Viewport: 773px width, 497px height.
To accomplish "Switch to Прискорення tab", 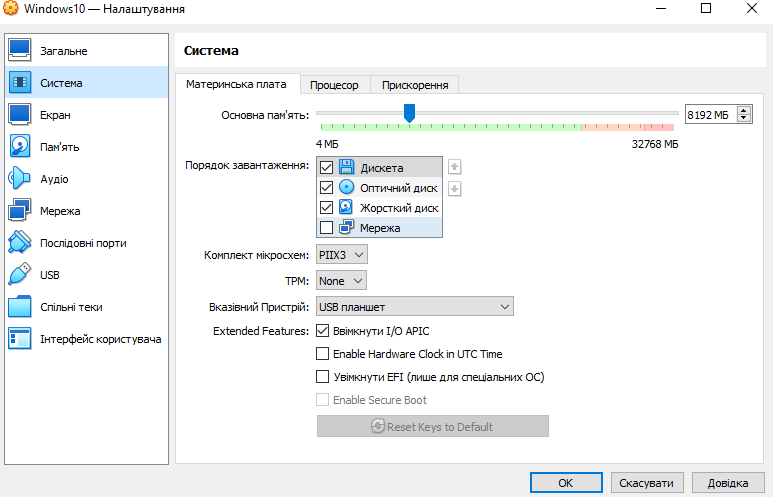I will pyautogui.click(x=415, y=85).
